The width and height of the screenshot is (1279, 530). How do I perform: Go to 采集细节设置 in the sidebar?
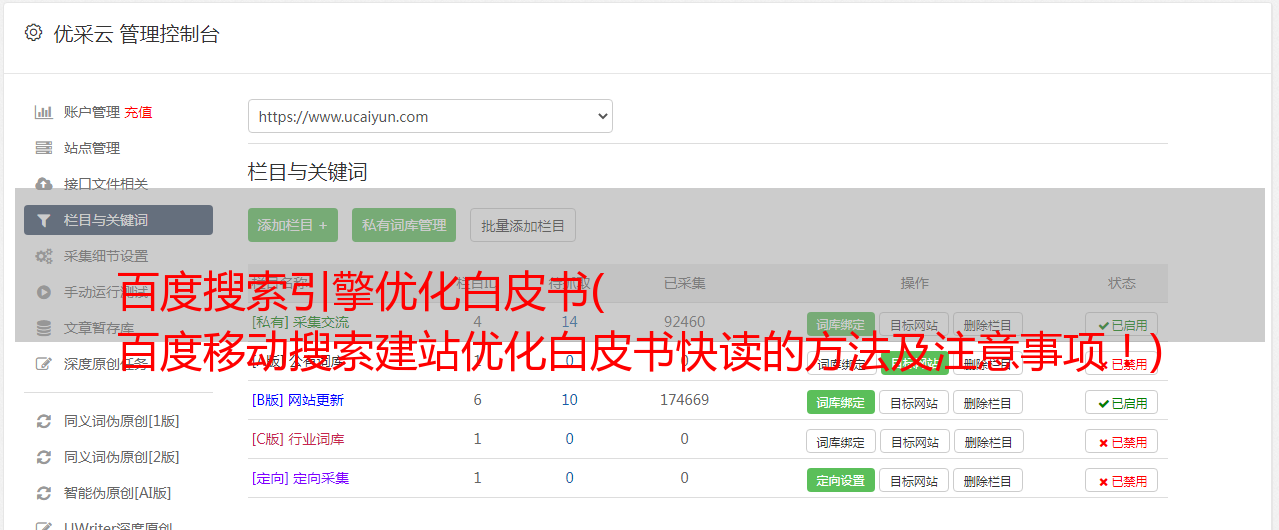click(x=106, y=256)
